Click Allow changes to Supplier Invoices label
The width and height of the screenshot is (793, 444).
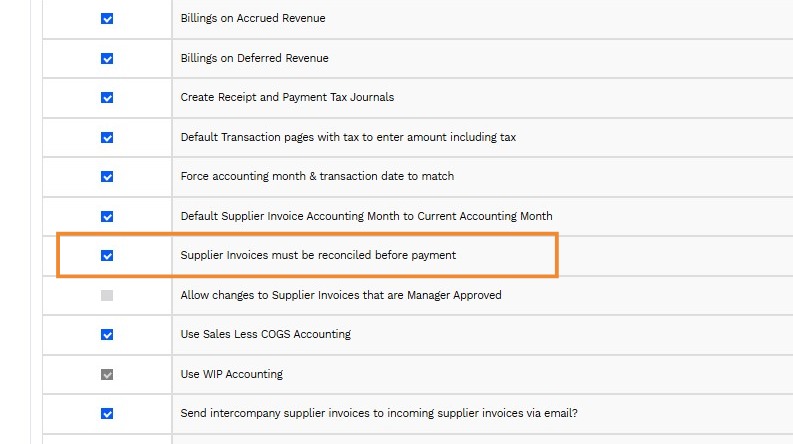coord(341,295)
